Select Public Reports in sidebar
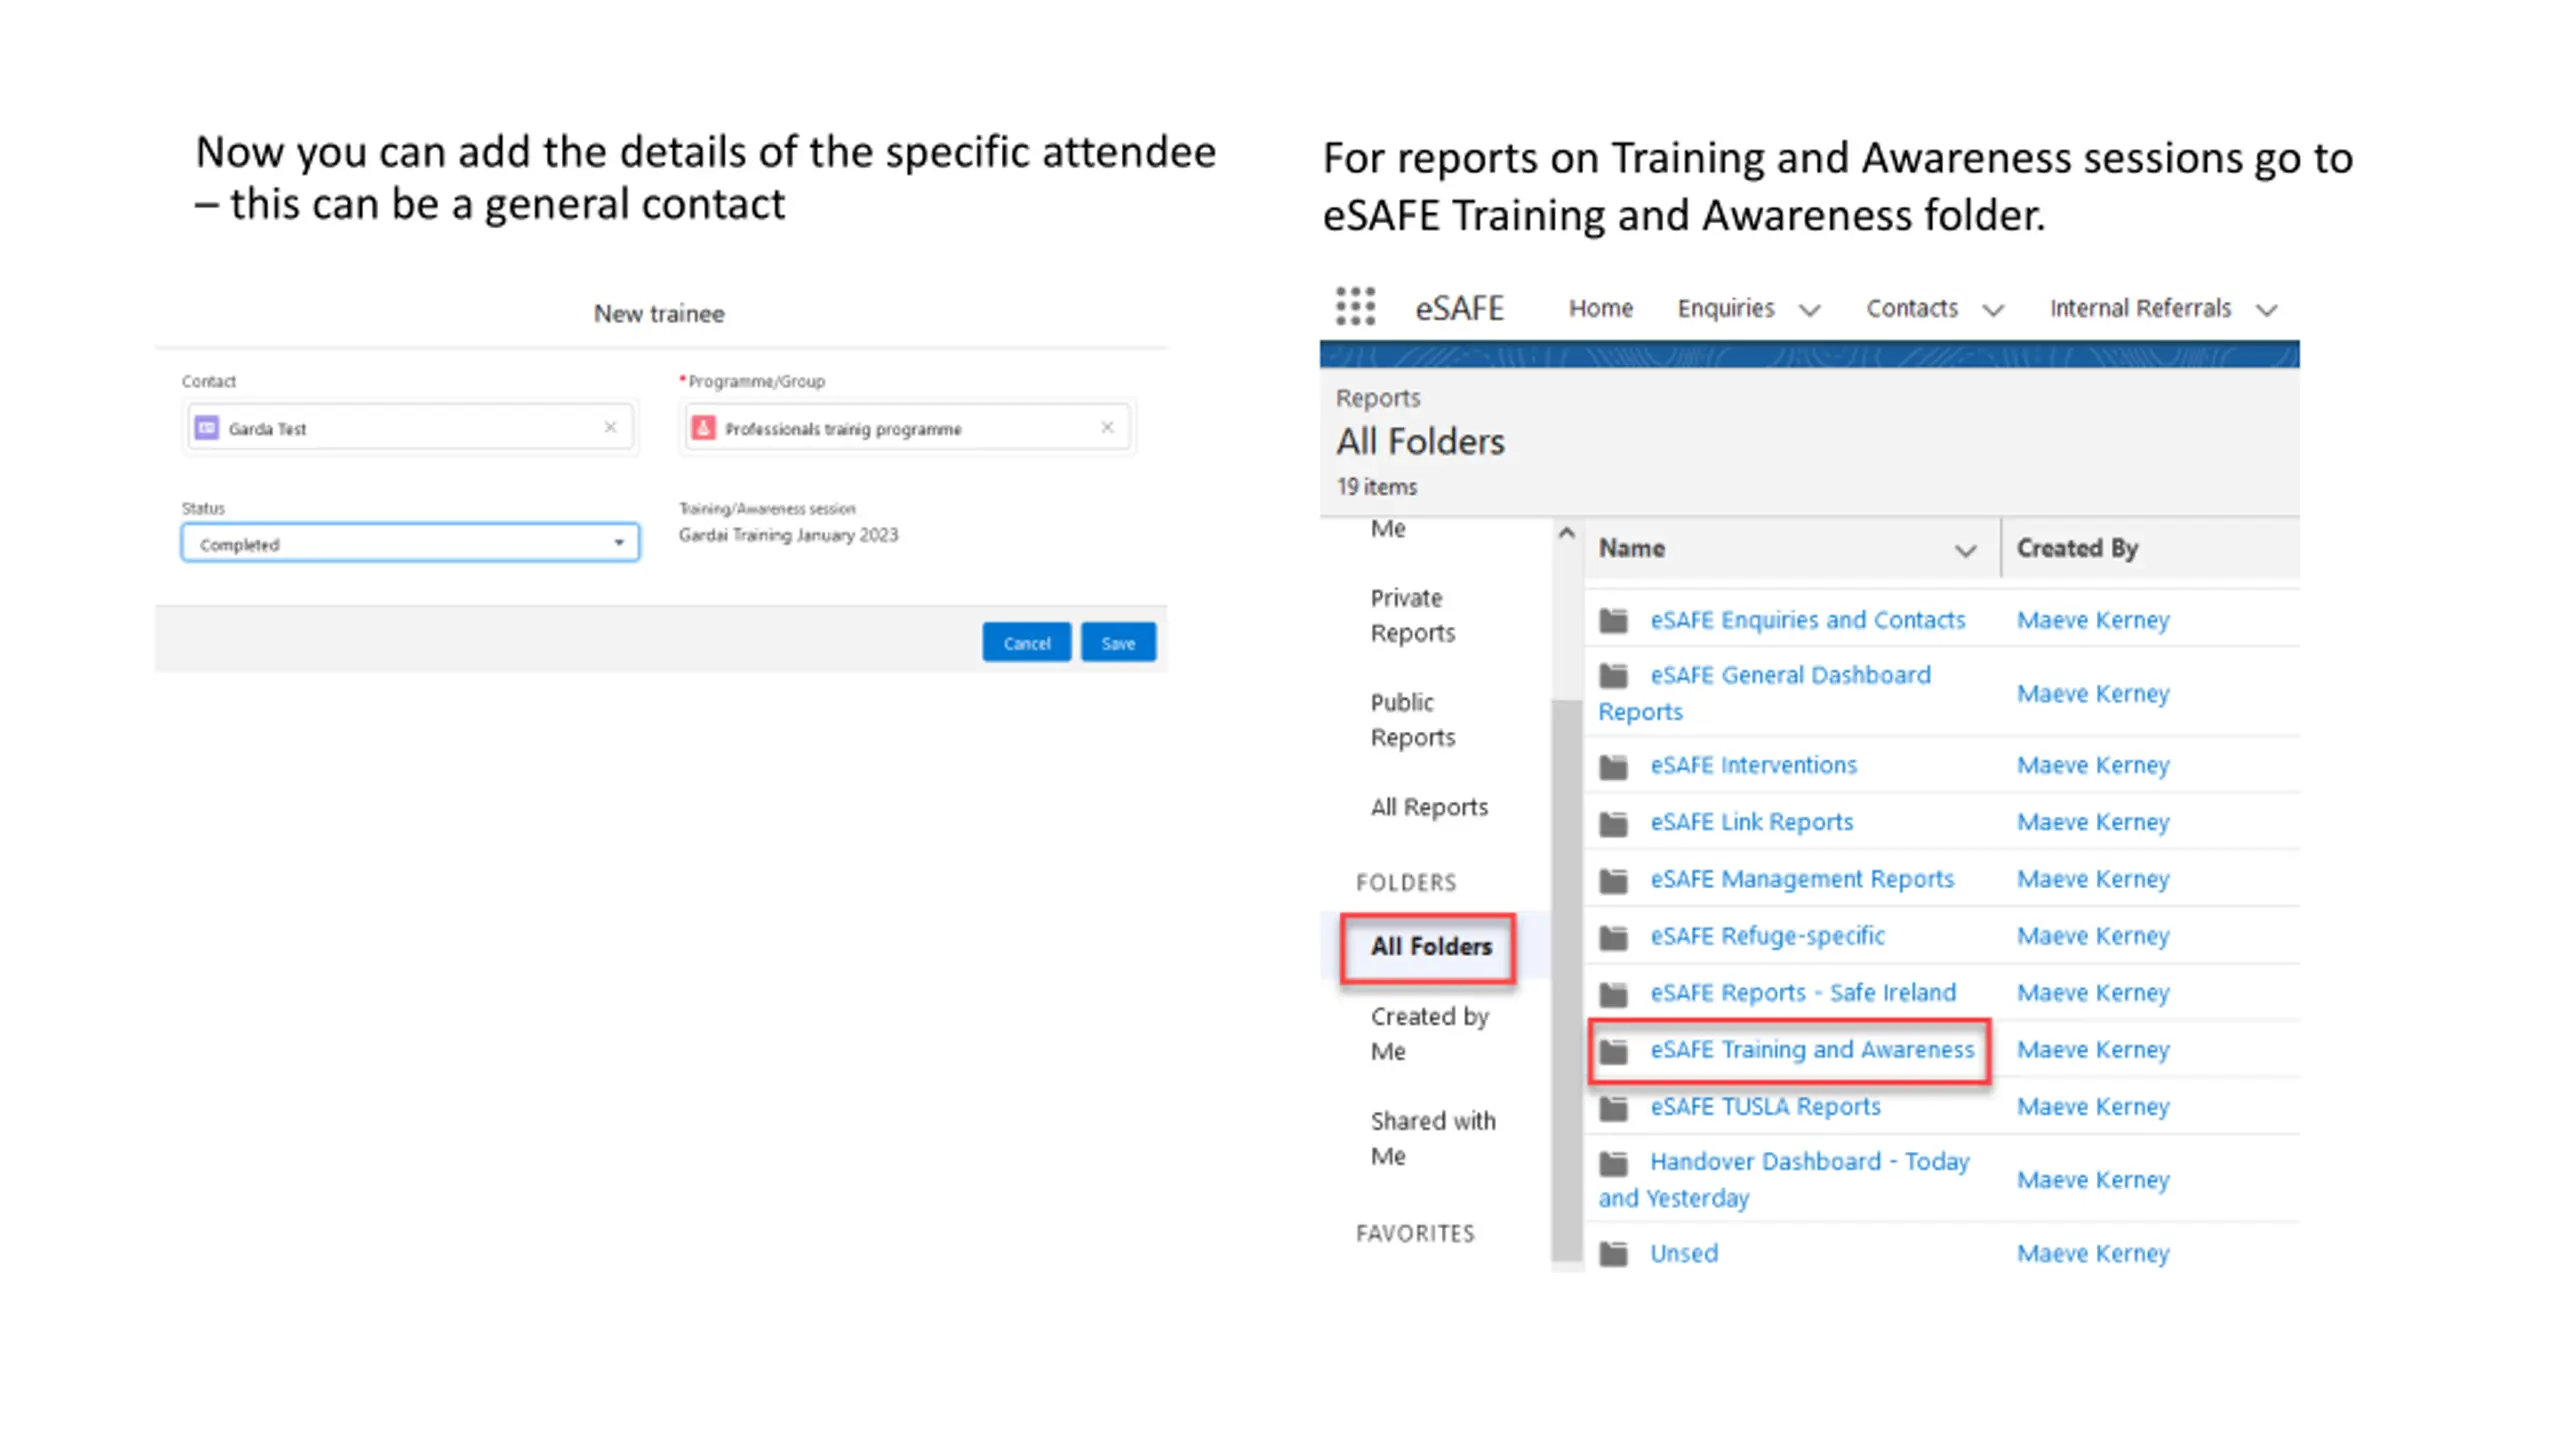Screen dimensions: 2560x1440 pyautogui.click(x=1412, y=719)
